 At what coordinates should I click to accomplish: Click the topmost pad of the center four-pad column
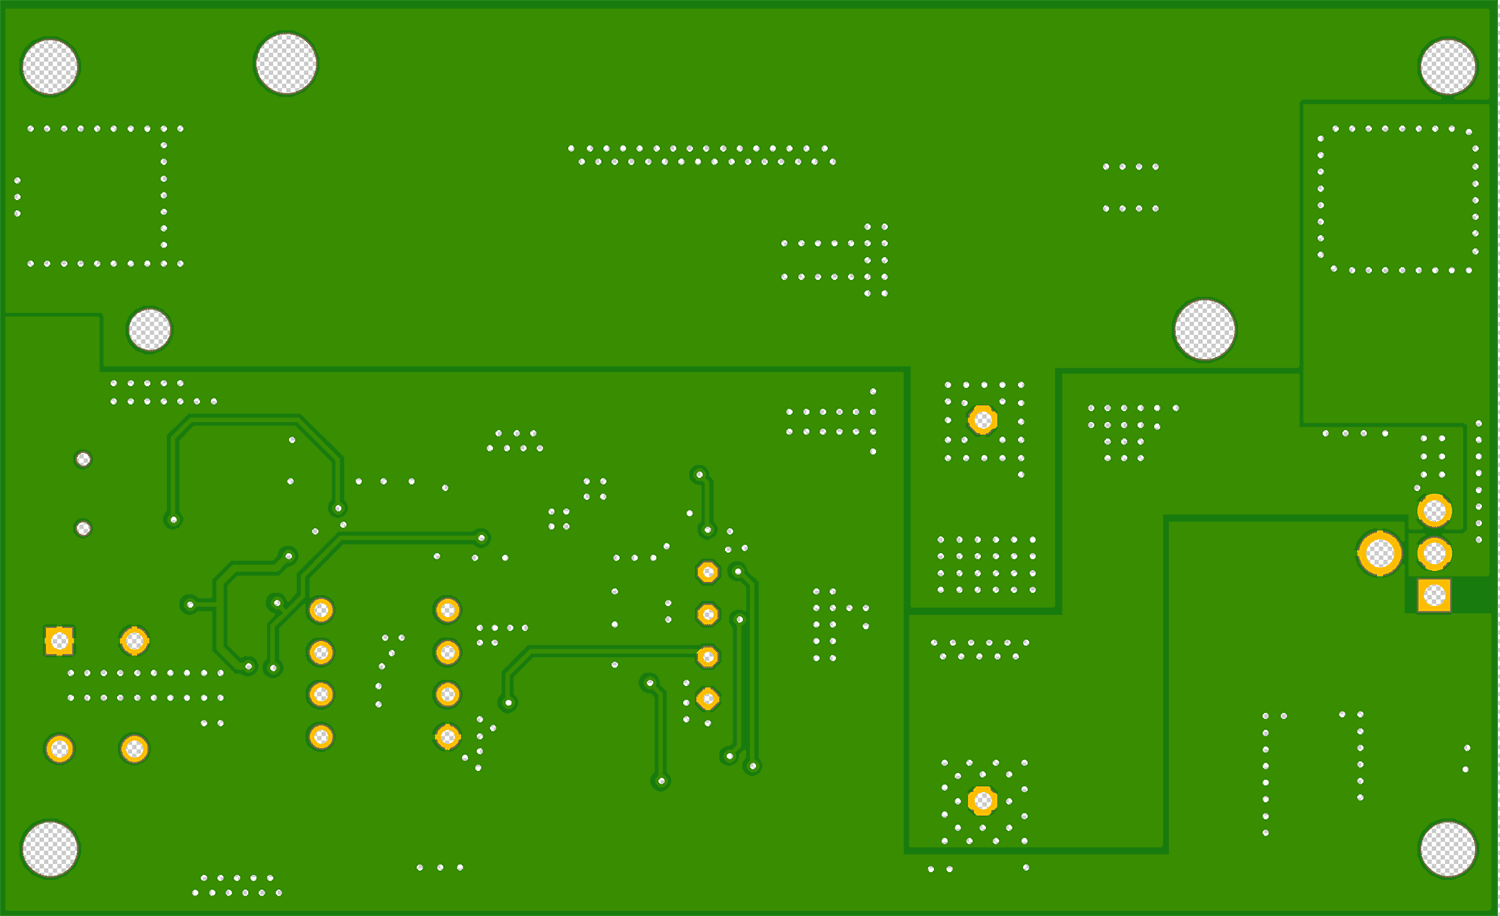[708, 572]
